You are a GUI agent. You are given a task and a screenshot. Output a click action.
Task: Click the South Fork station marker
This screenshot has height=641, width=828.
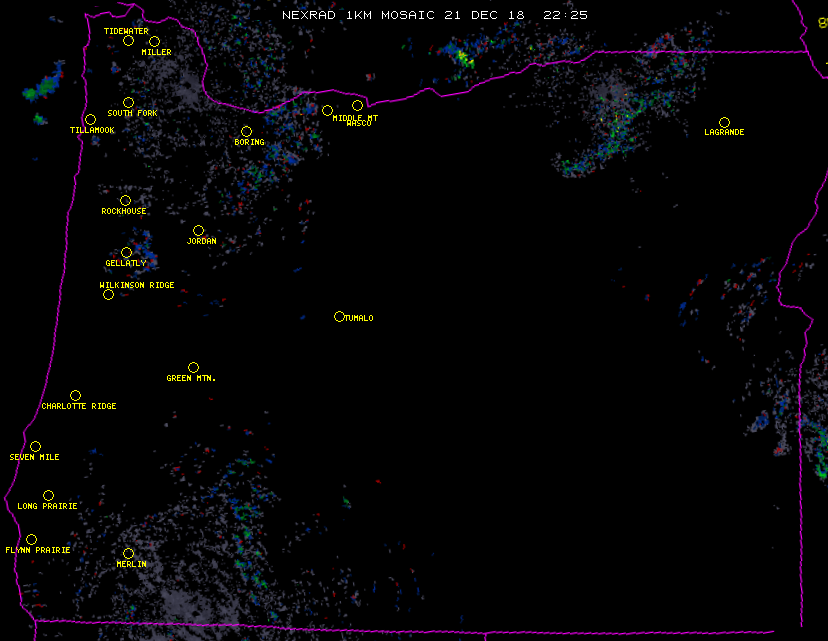(128, 103)
